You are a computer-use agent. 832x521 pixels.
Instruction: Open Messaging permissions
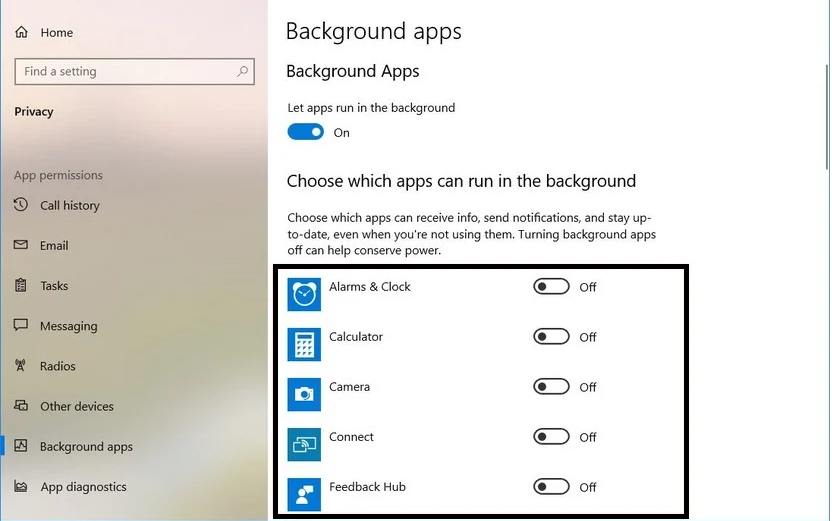pos(68,326)
